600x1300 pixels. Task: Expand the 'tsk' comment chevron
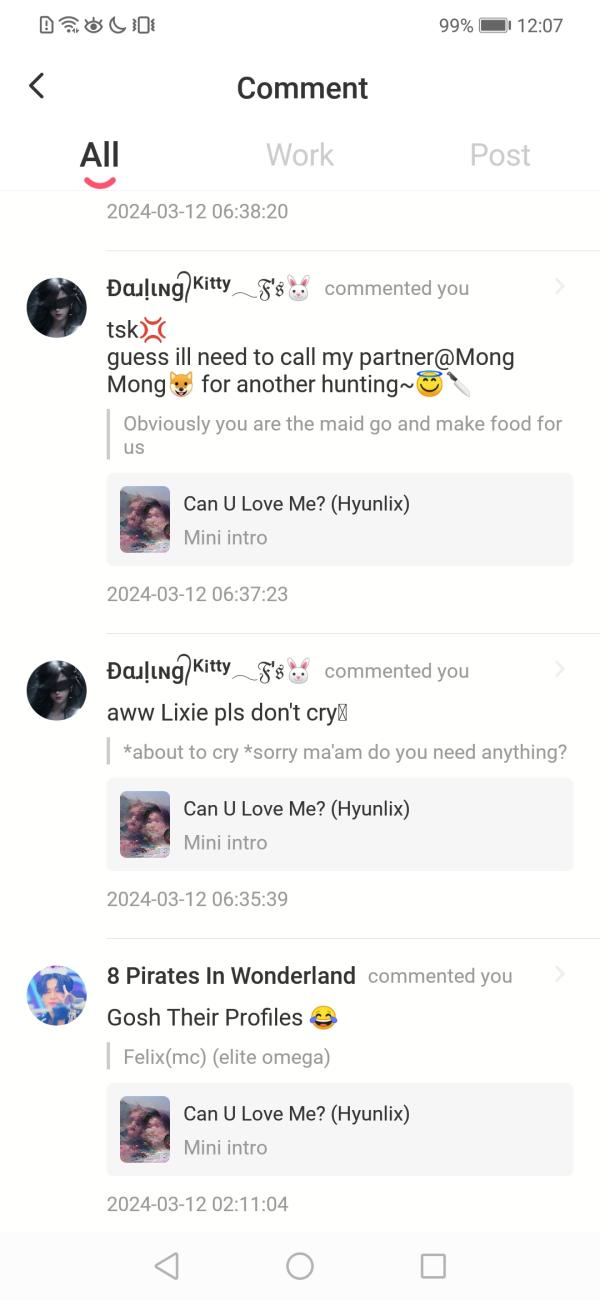coord(559,287)
